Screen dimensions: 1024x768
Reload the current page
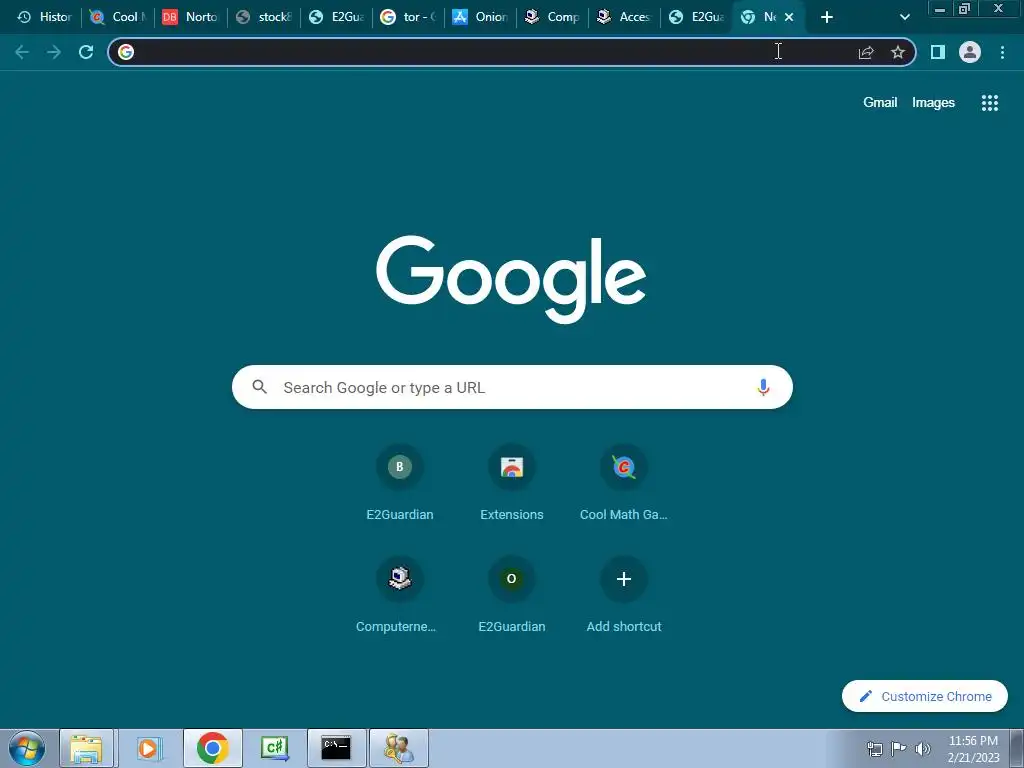[x=86, y=52]
